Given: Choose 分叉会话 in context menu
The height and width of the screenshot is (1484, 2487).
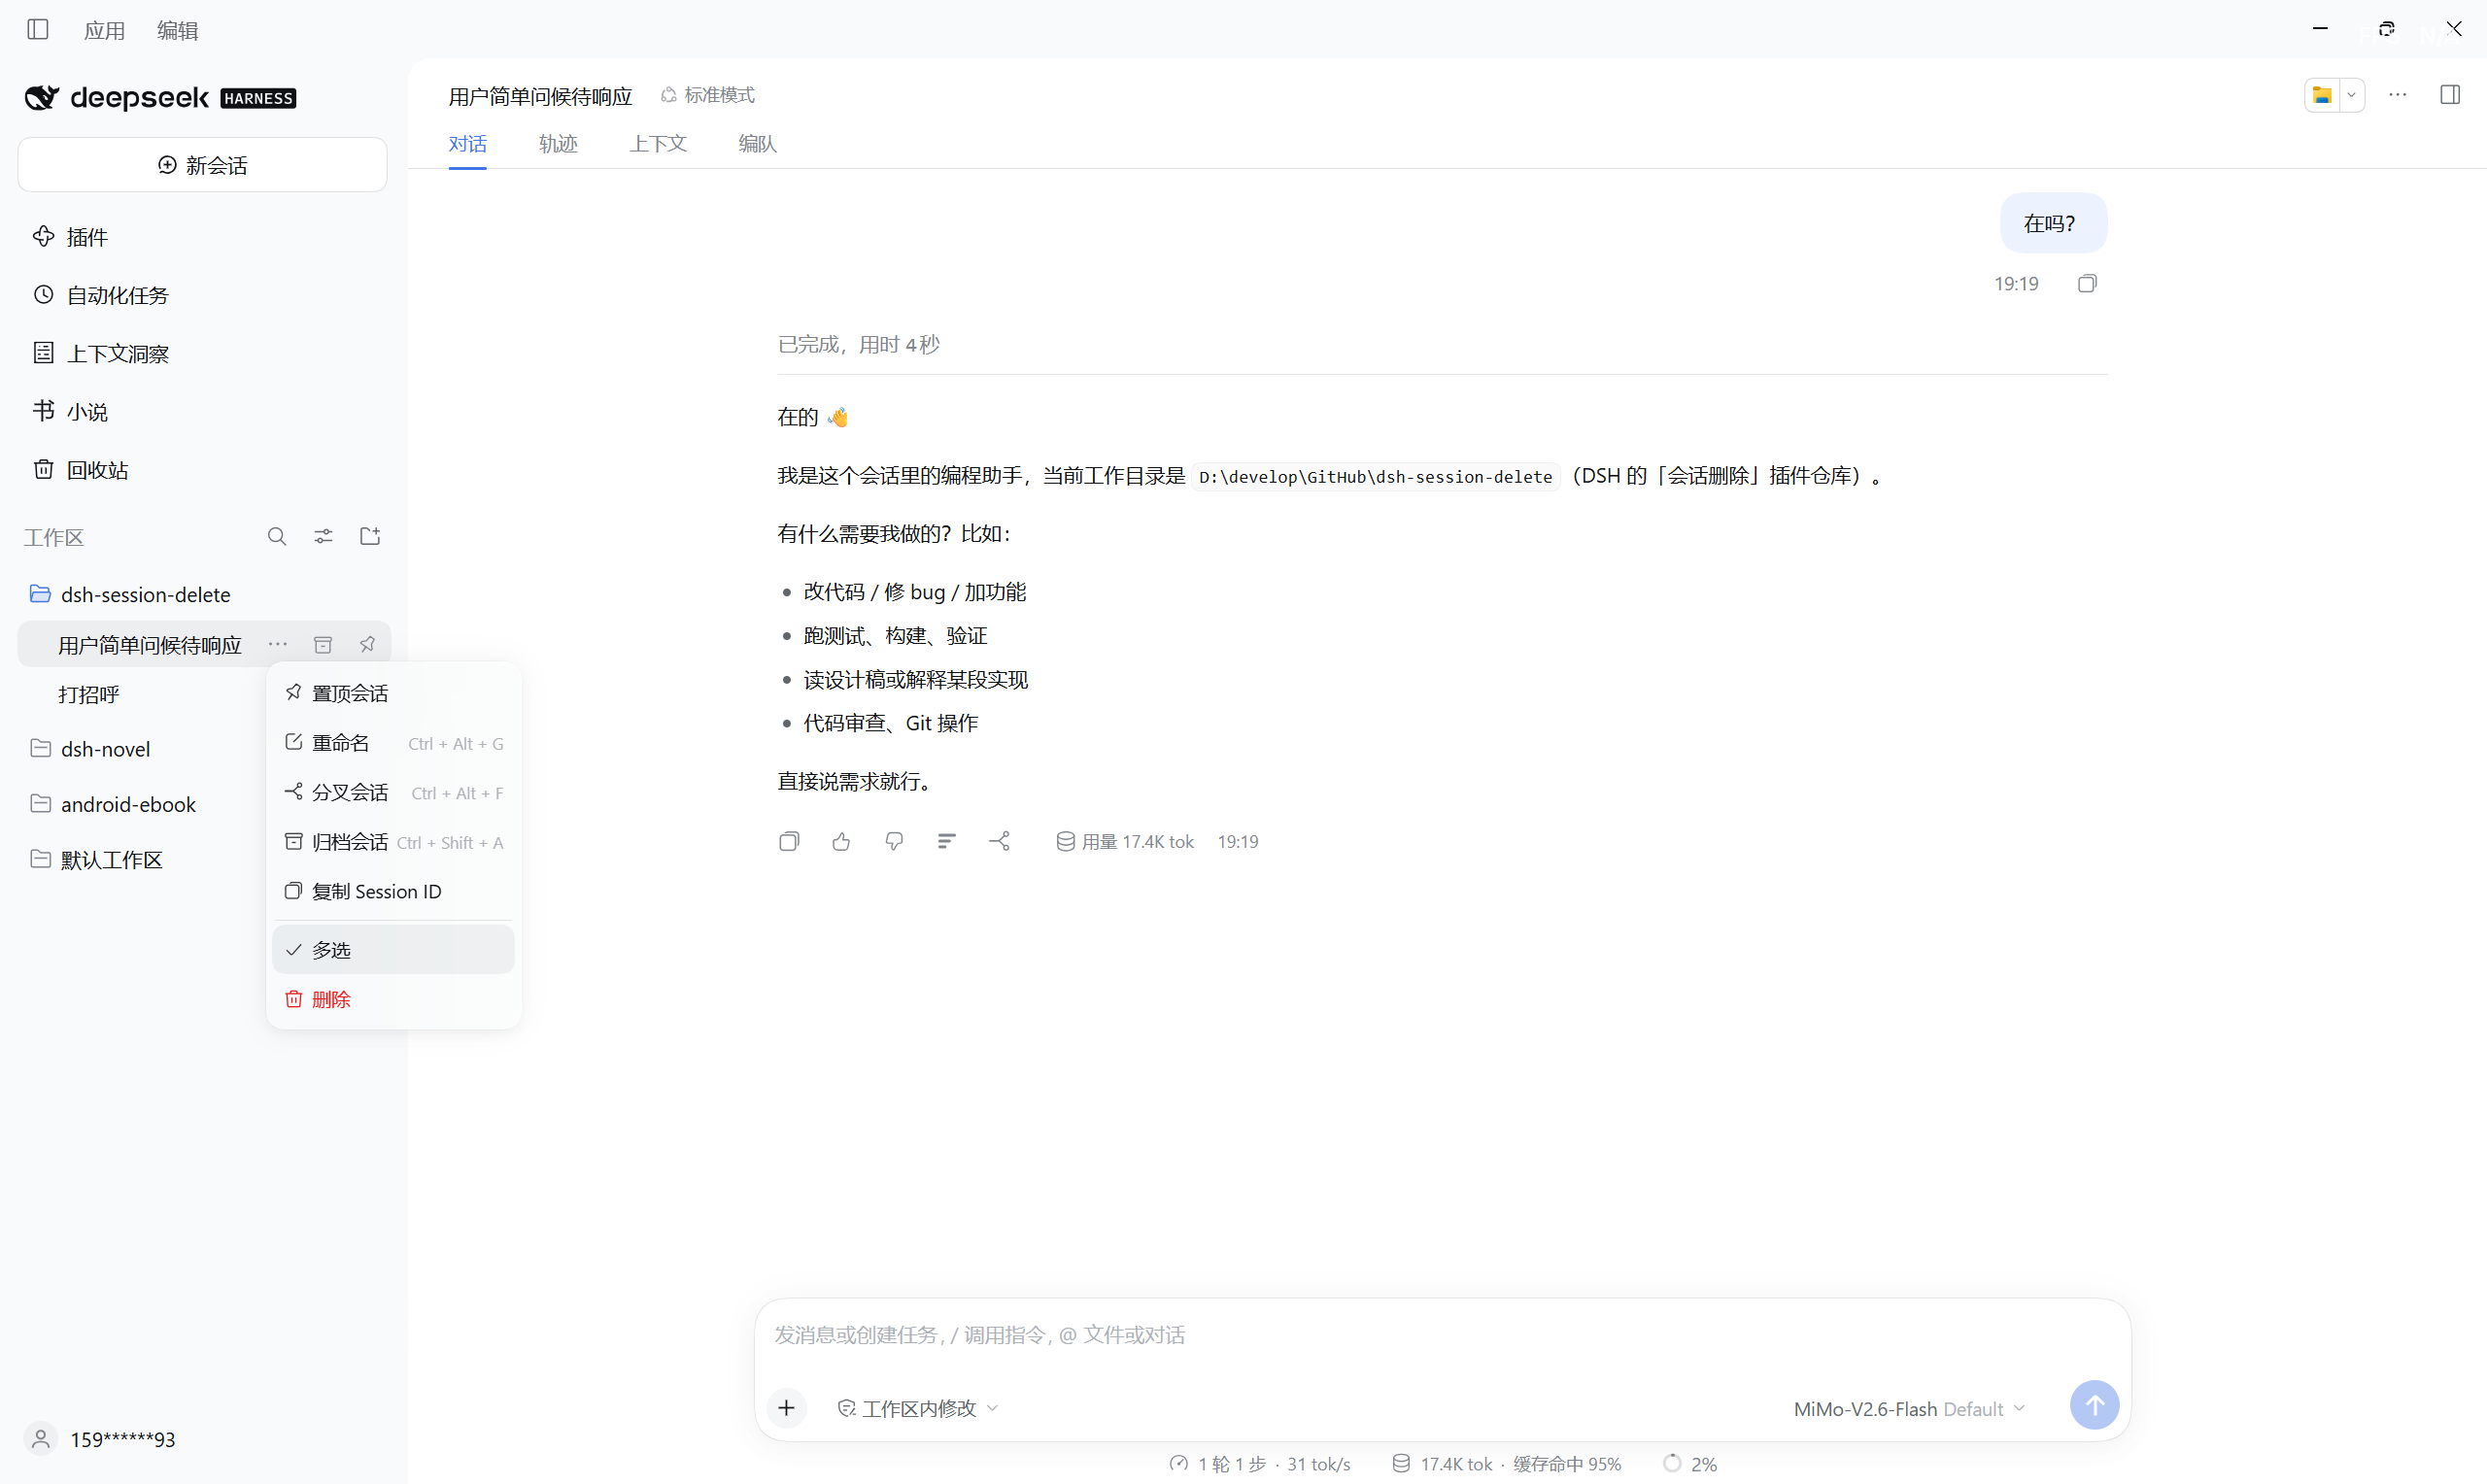Looking at the screenshot, I should pos(393,793).
